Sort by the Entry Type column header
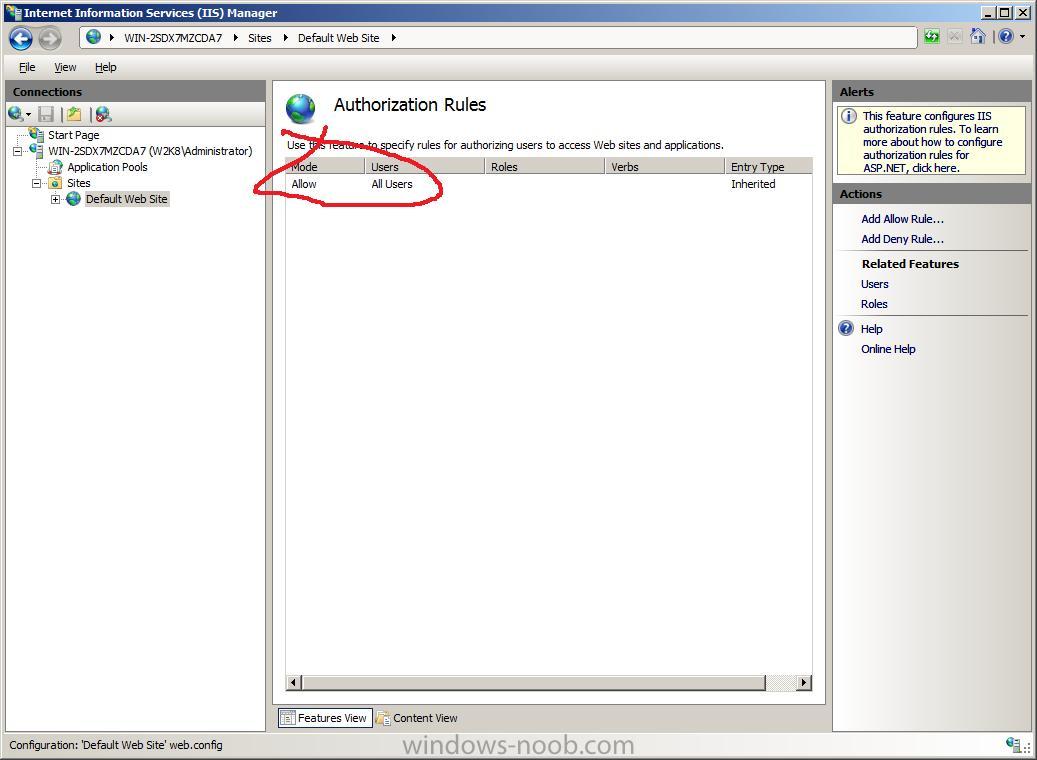Viewport: 1037px width, 760px height. pyautogui.click(x=768, y=167)
